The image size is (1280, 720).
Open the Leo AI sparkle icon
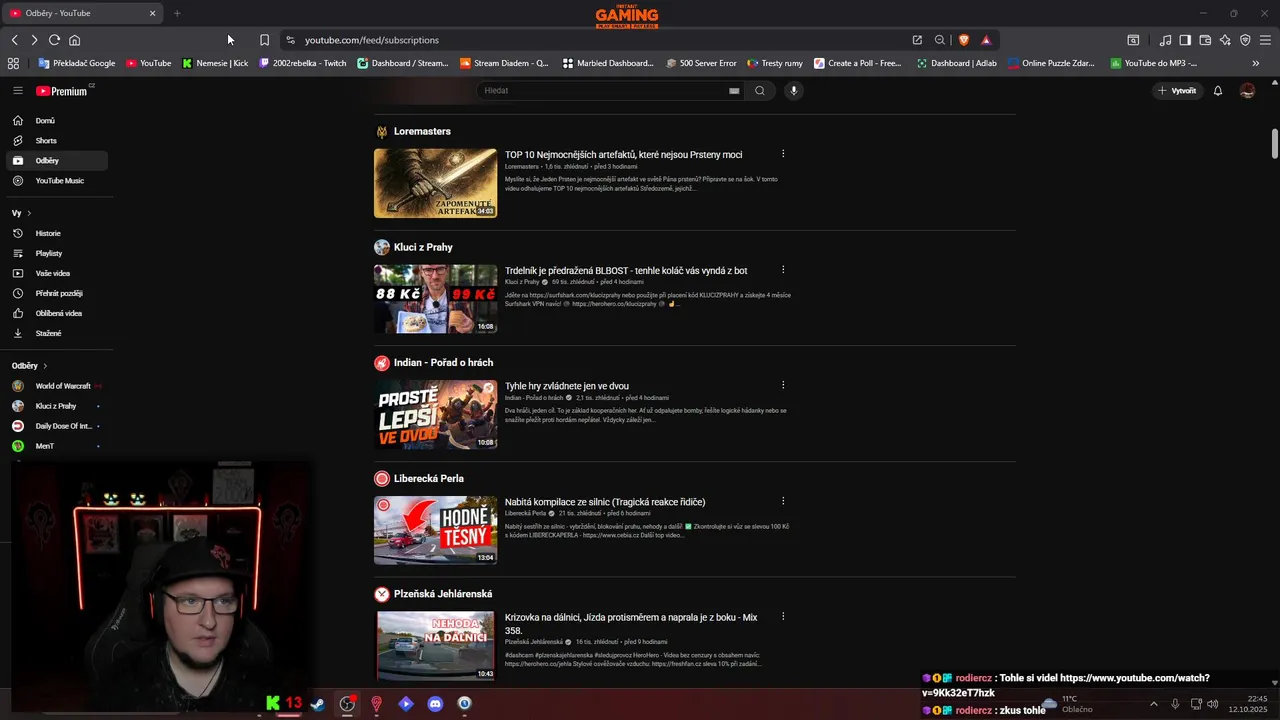[x=1225, y=40]
